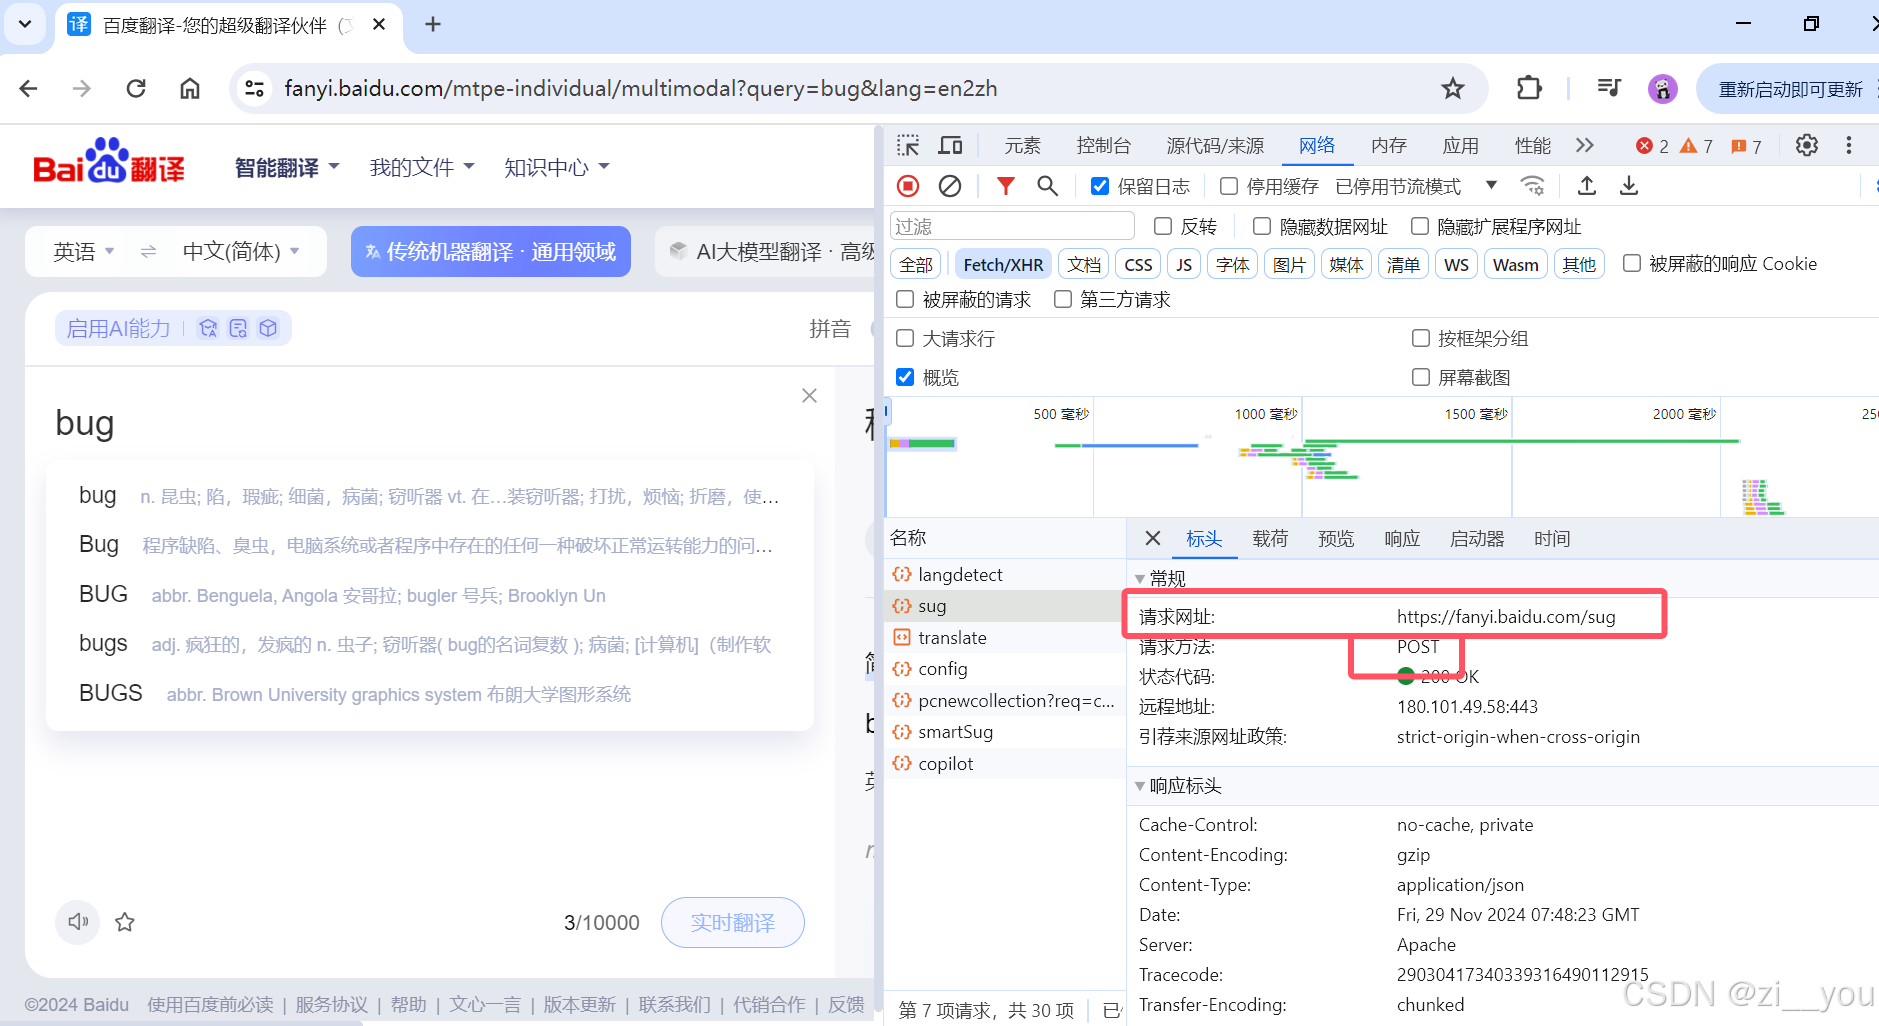This screenshot has height=1026, width=1879.
Task: Select the translate network request
Action: pos(1005,637)
